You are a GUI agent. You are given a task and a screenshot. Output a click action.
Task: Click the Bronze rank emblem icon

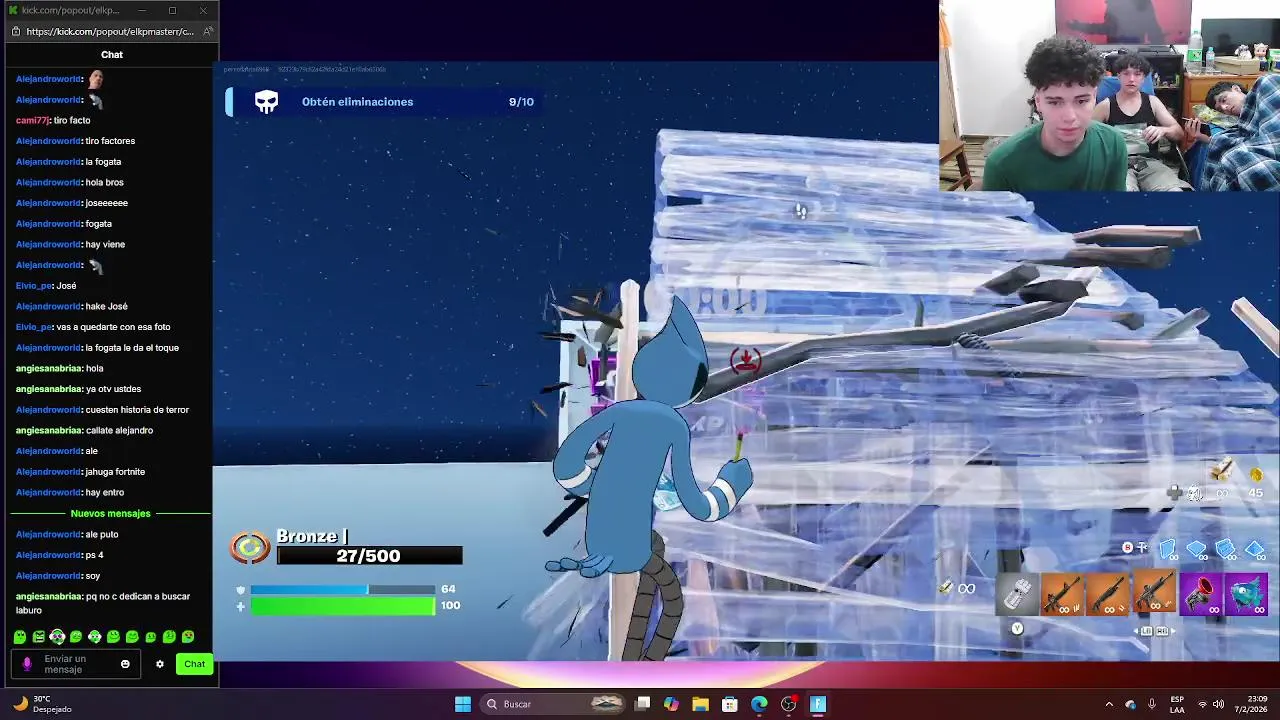pyautogui.click(x=250, y=547)
